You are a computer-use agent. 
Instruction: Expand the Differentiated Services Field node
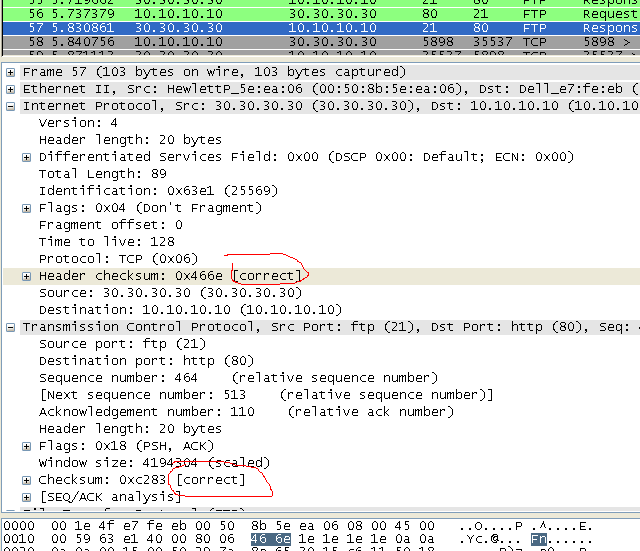[x=27, y=157]
